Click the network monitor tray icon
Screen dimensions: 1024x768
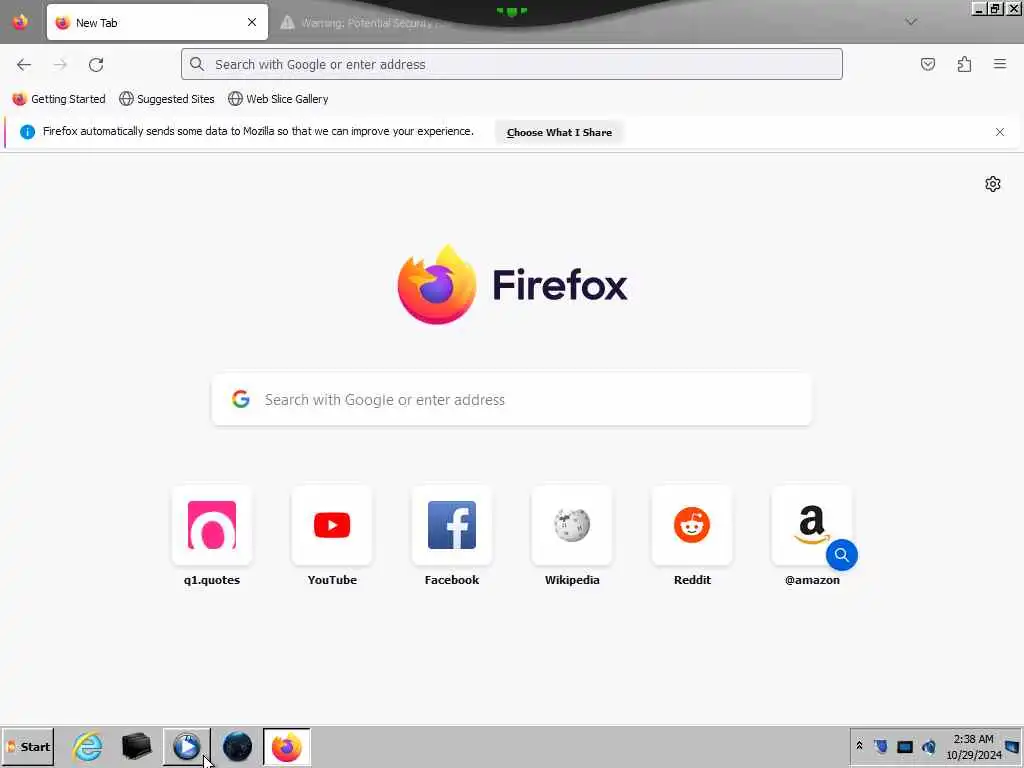[904, 746]
